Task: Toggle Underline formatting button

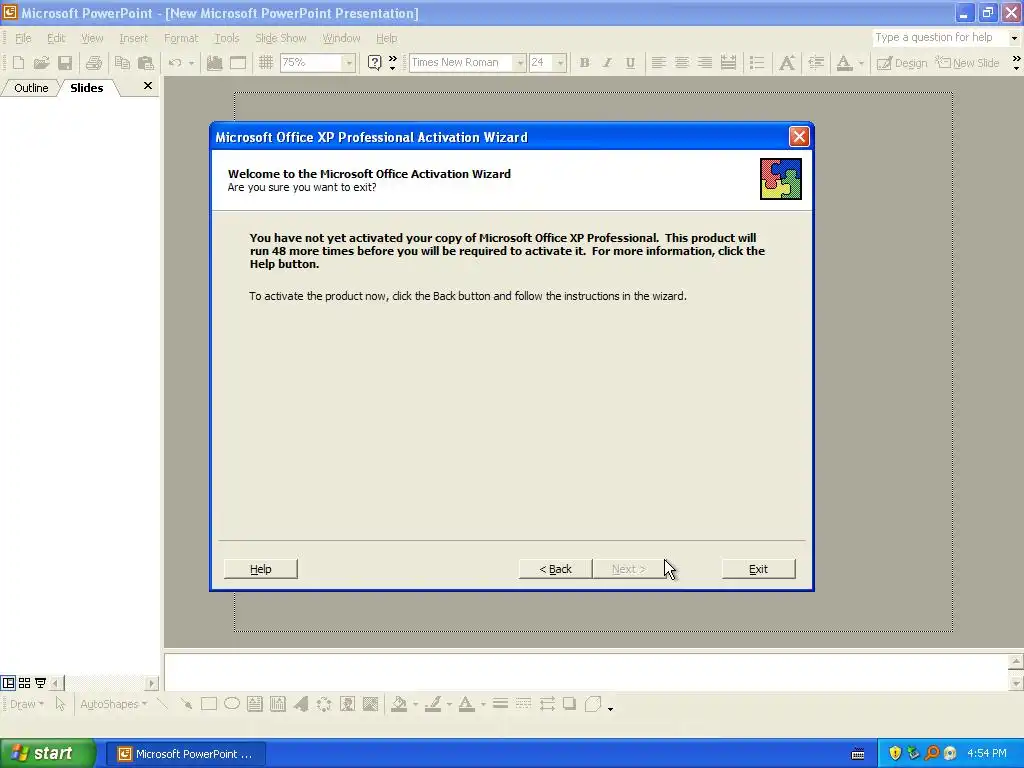Action: [x=630, y=63]
